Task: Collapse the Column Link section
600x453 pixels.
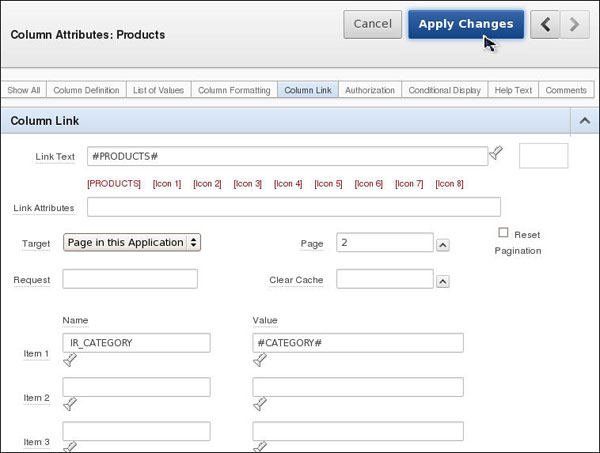Action: [x=583, y=121]
